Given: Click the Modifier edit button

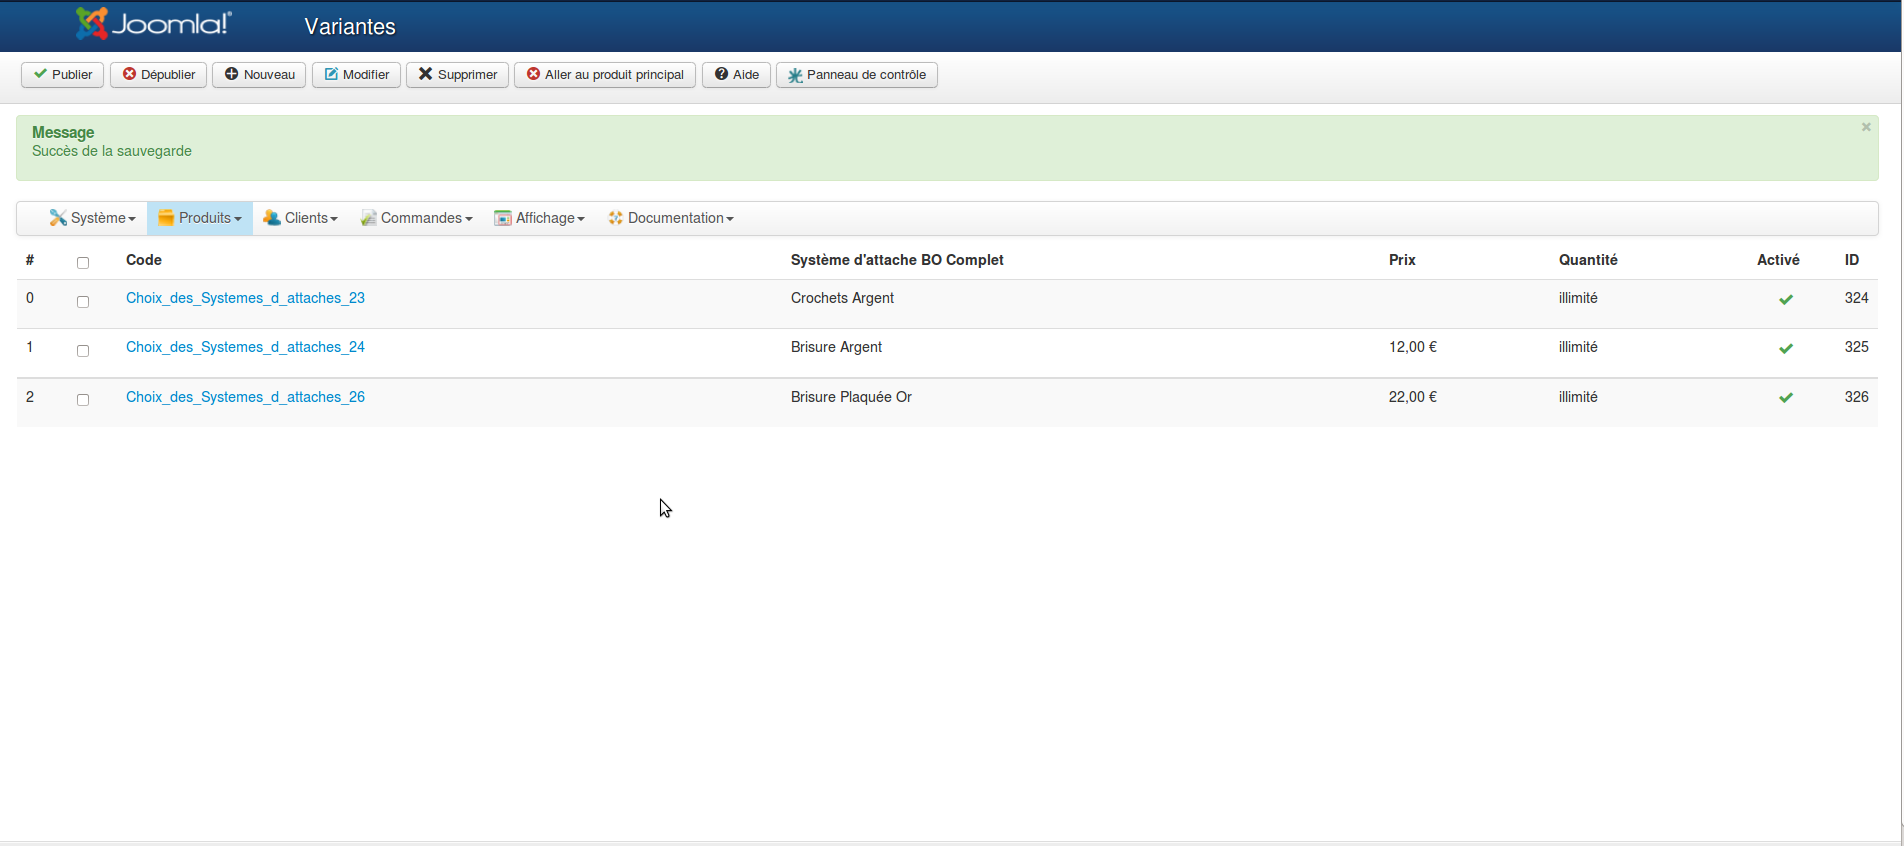Looking at the screenshot, I should click(357, 75).
